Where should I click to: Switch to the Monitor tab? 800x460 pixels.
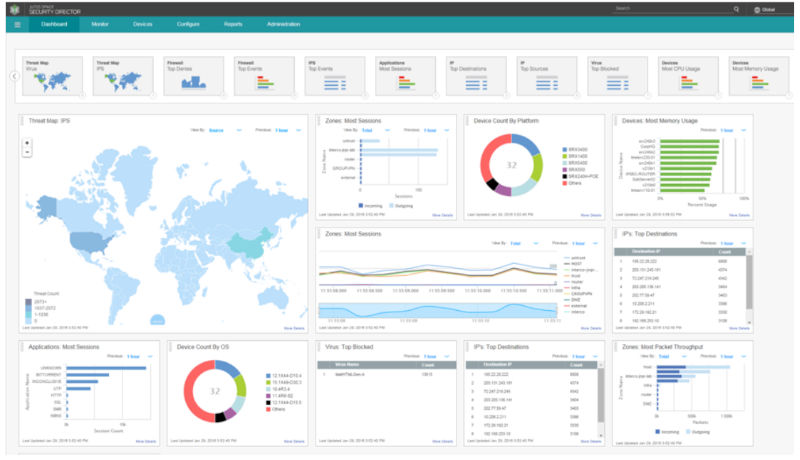(100, 22)
